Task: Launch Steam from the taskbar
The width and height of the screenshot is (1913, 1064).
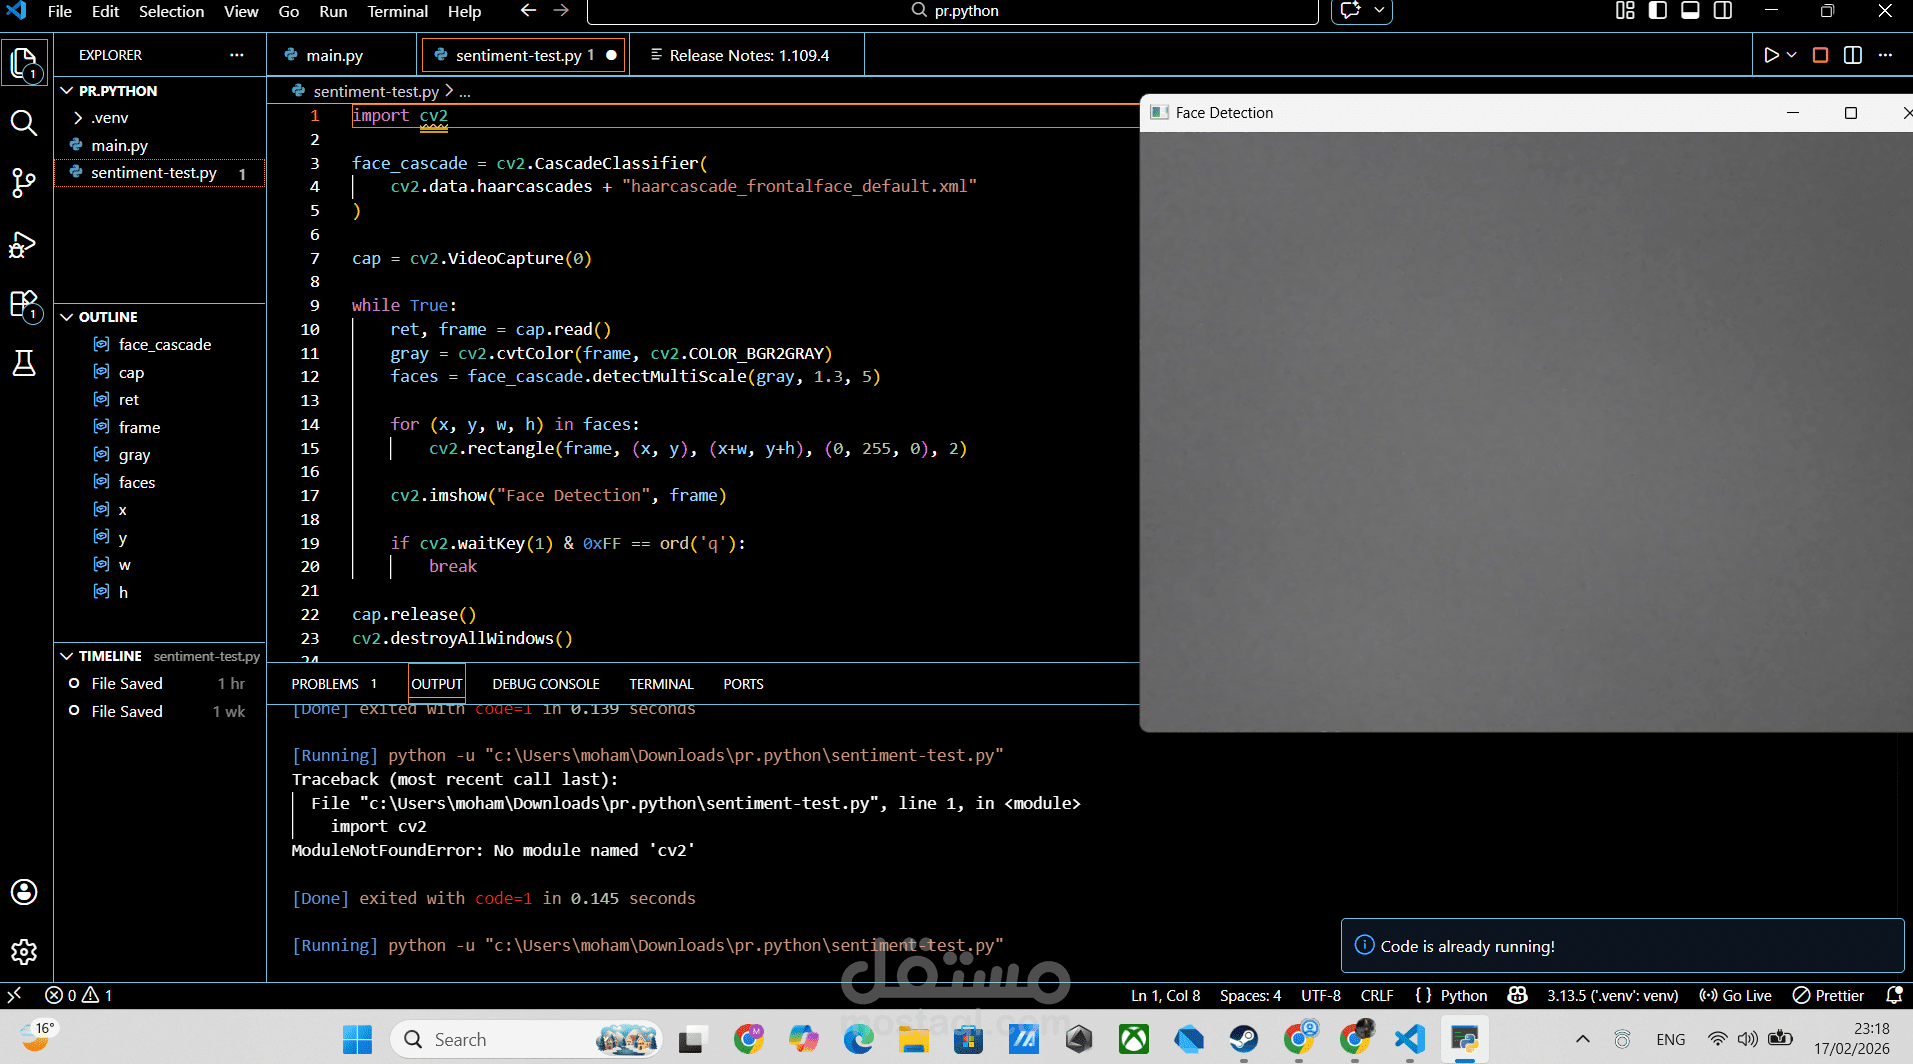Action: (1244, 1040)
